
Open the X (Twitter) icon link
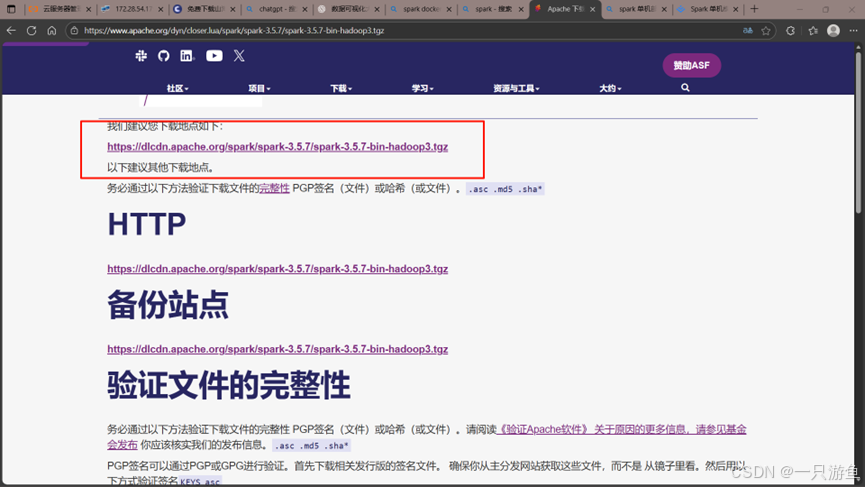point(239,56)
